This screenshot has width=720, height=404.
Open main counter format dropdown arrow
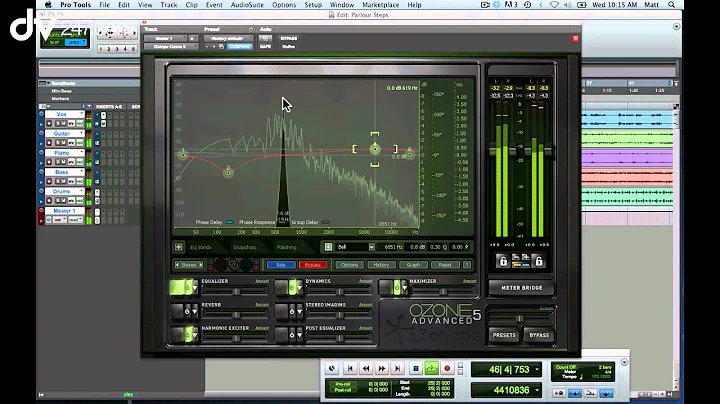click(x=537, y=370)
